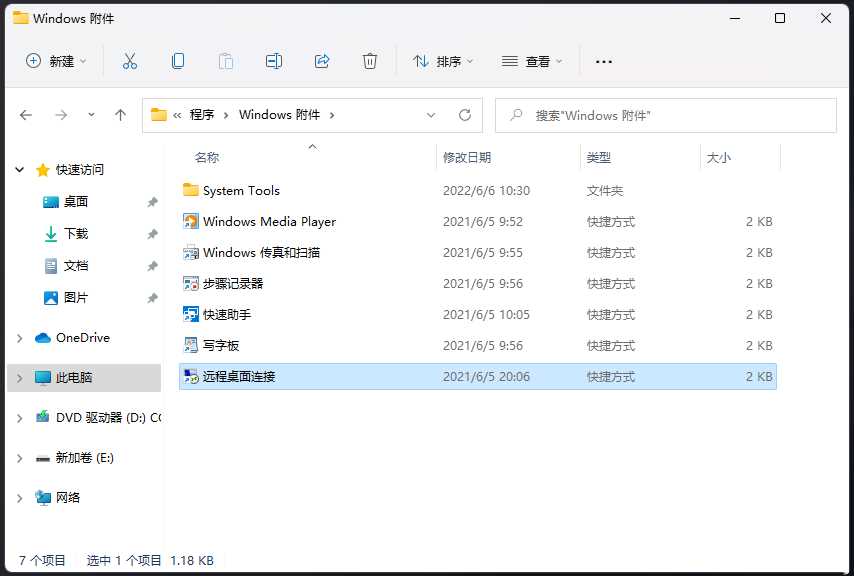
Task: Go forward with the right arrow
Action: [x=62, y=115]
